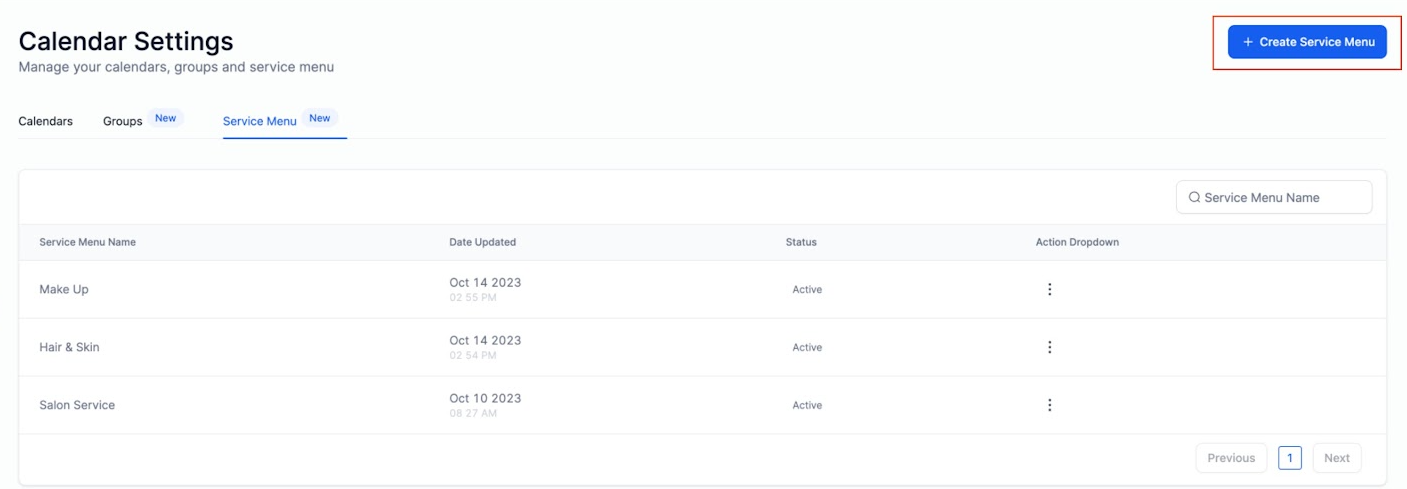Open three-dot actions for Hair & Skin
Image resolution: width=1407 pixels, height=489 pixels.
click(x=1049, y=347)
